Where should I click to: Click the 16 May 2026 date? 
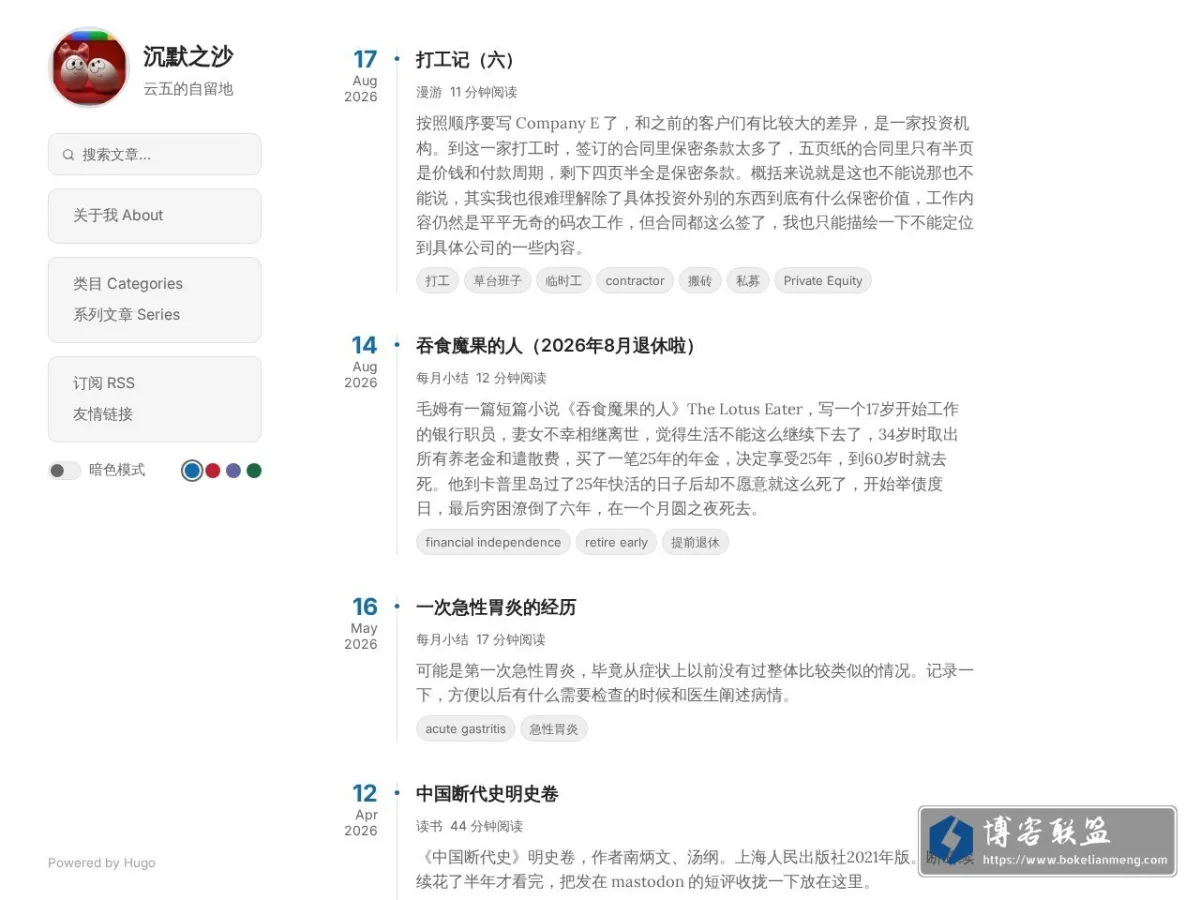(362, 624)
